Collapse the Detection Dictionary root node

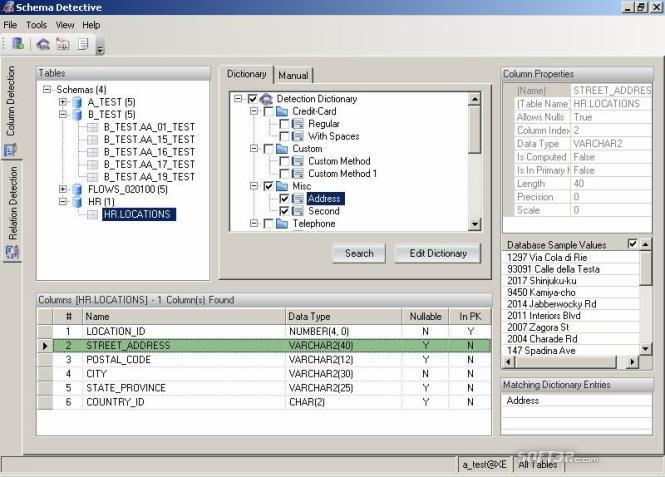[x=238, y=99]
